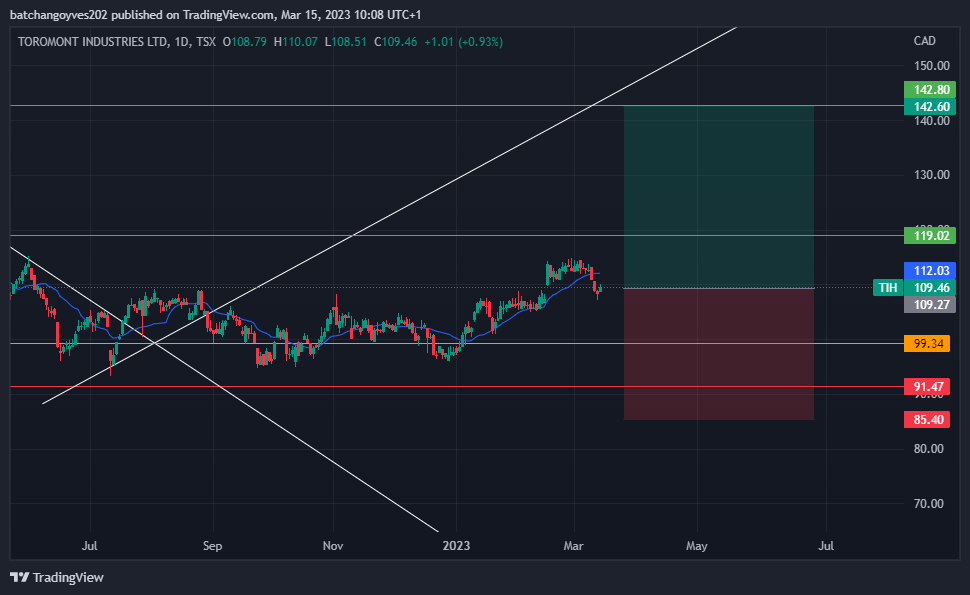This screenshot has width=970, height=595.
Task: Click the 70.00 price axis value
Action: click(x=929, y=503)
